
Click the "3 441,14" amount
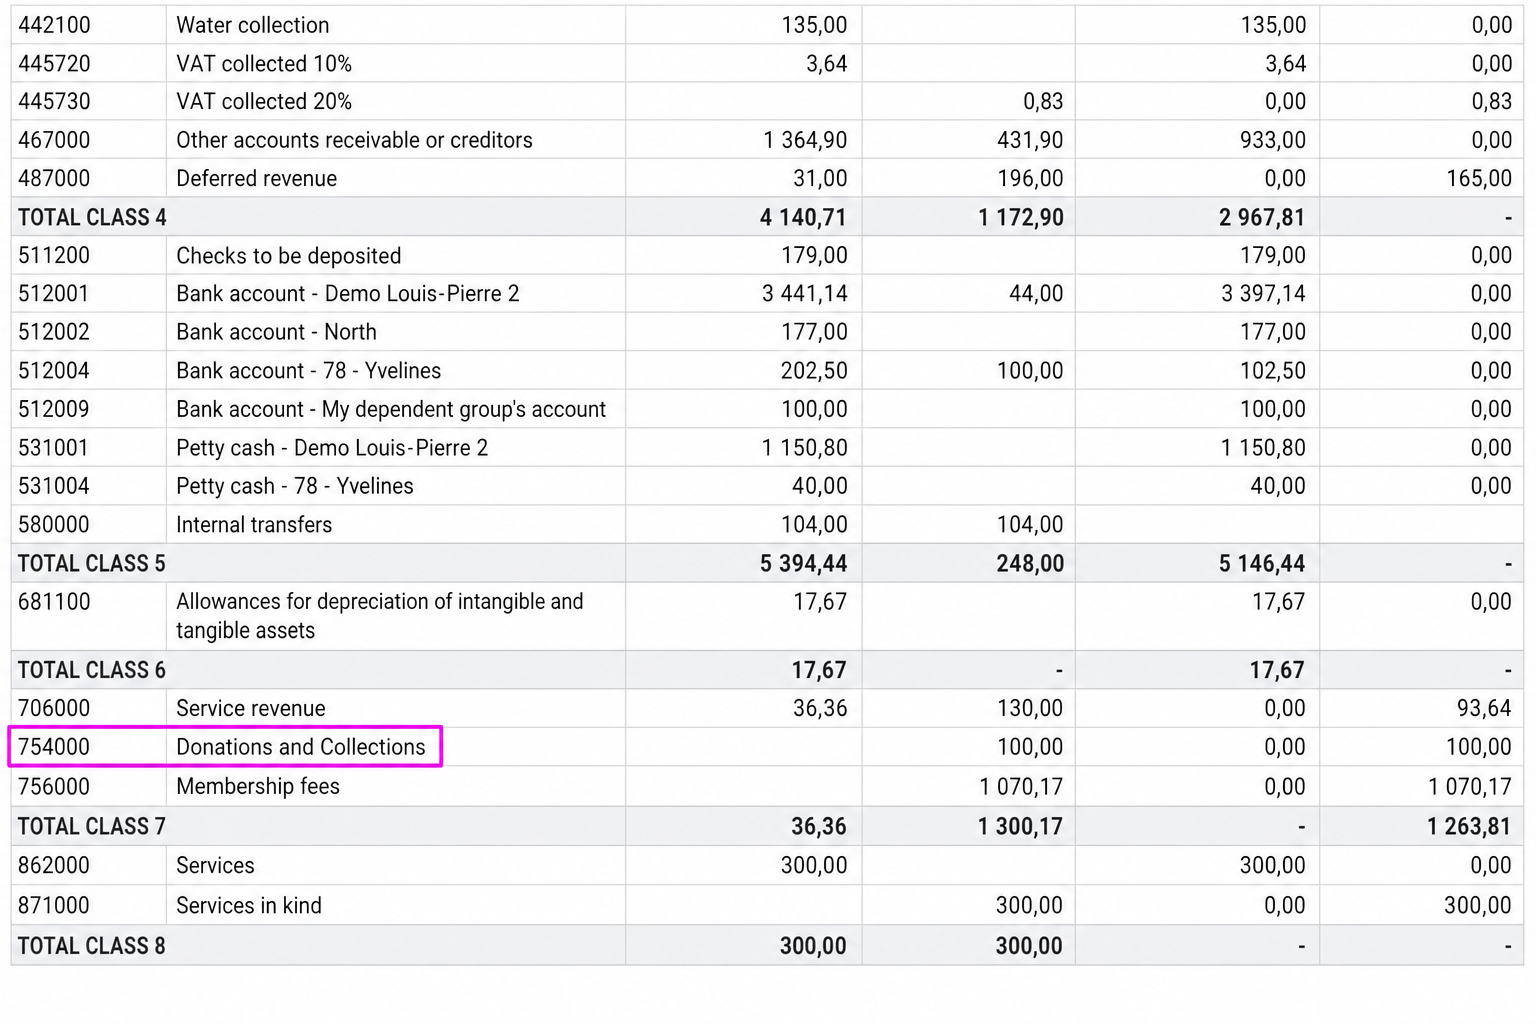tap(805, 294)
